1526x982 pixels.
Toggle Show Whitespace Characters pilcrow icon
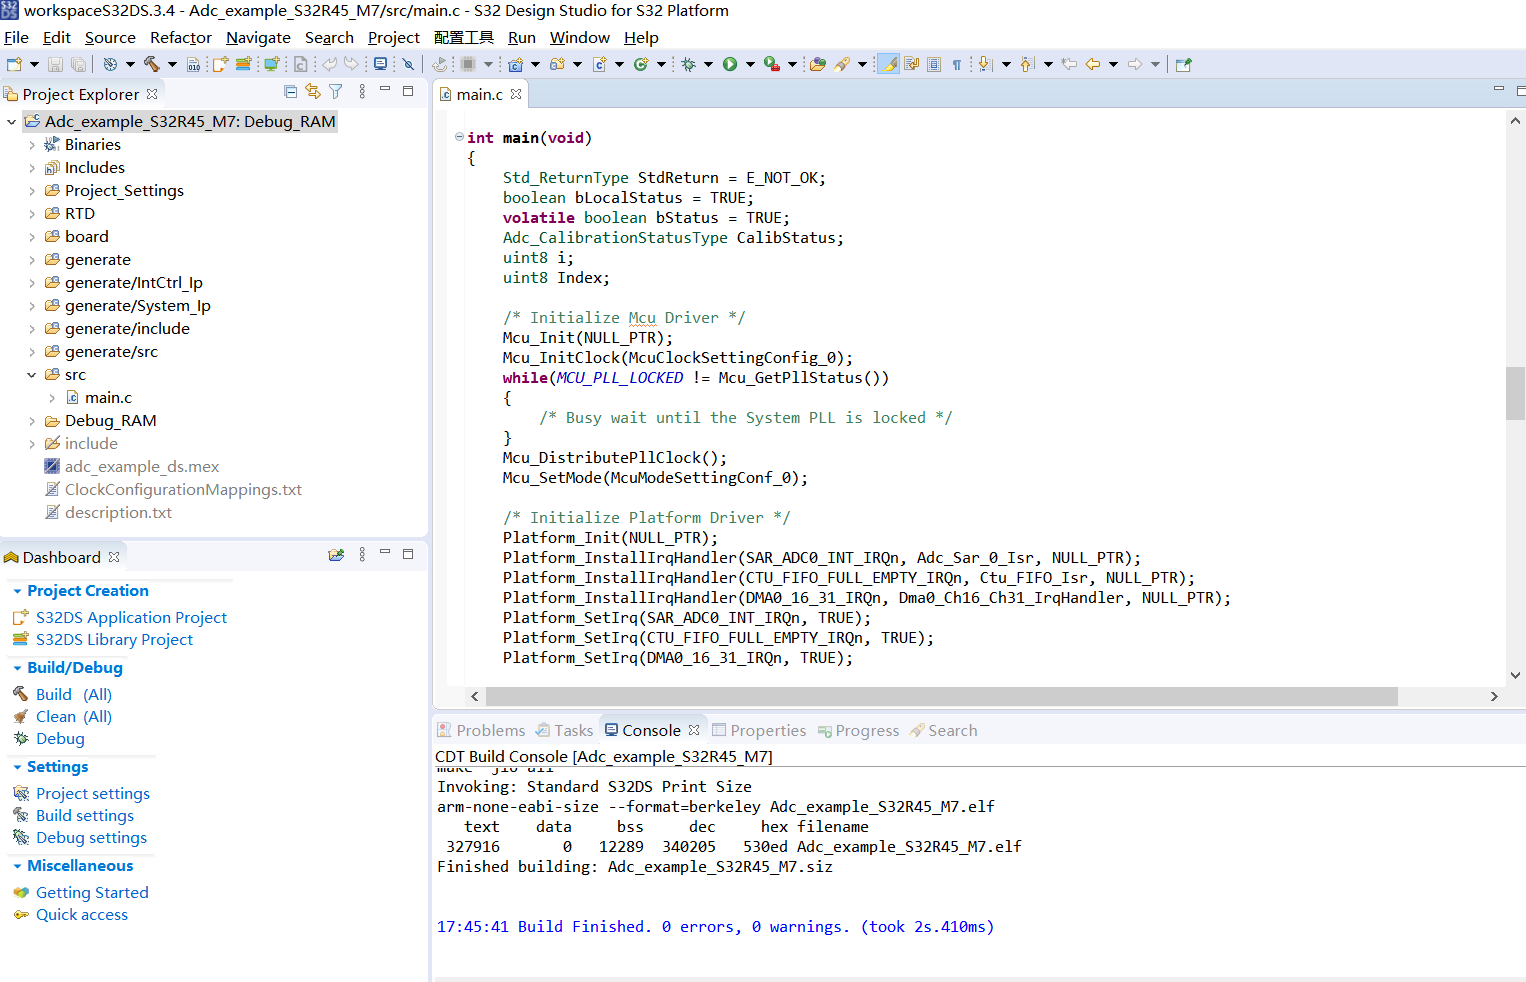pos(957,64)
